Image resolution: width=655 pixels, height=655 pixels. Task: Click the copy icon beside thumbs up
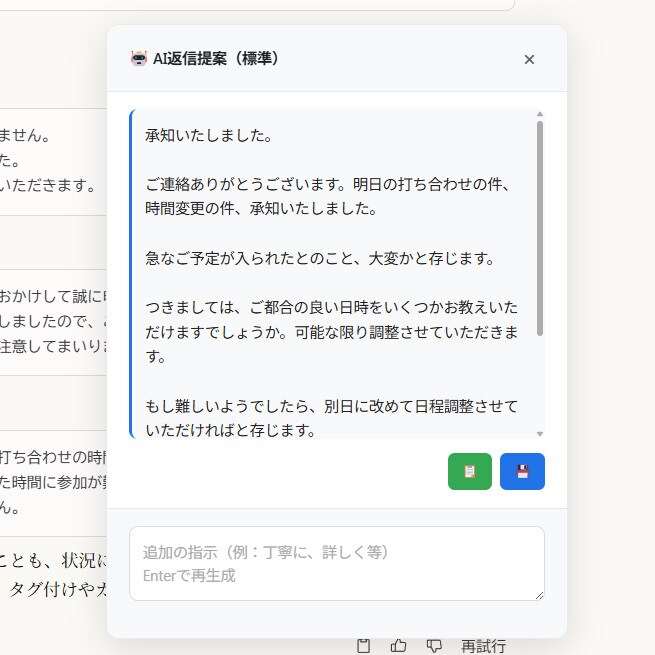click(363, 646)
